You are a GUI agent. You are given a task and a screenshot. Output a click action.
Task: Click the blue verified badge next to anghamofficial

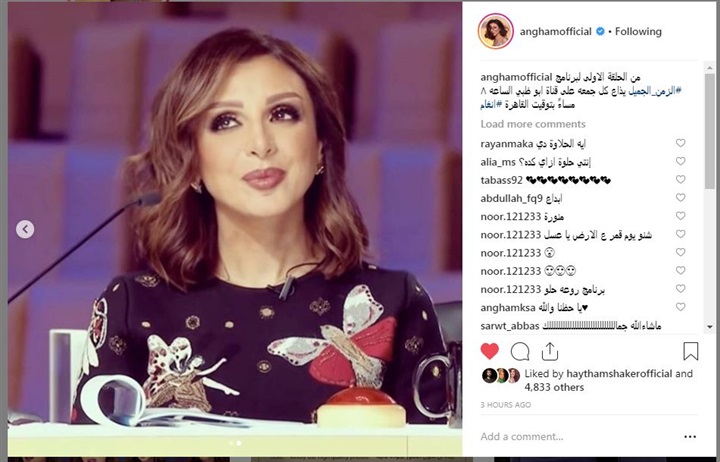pos(600,31)
